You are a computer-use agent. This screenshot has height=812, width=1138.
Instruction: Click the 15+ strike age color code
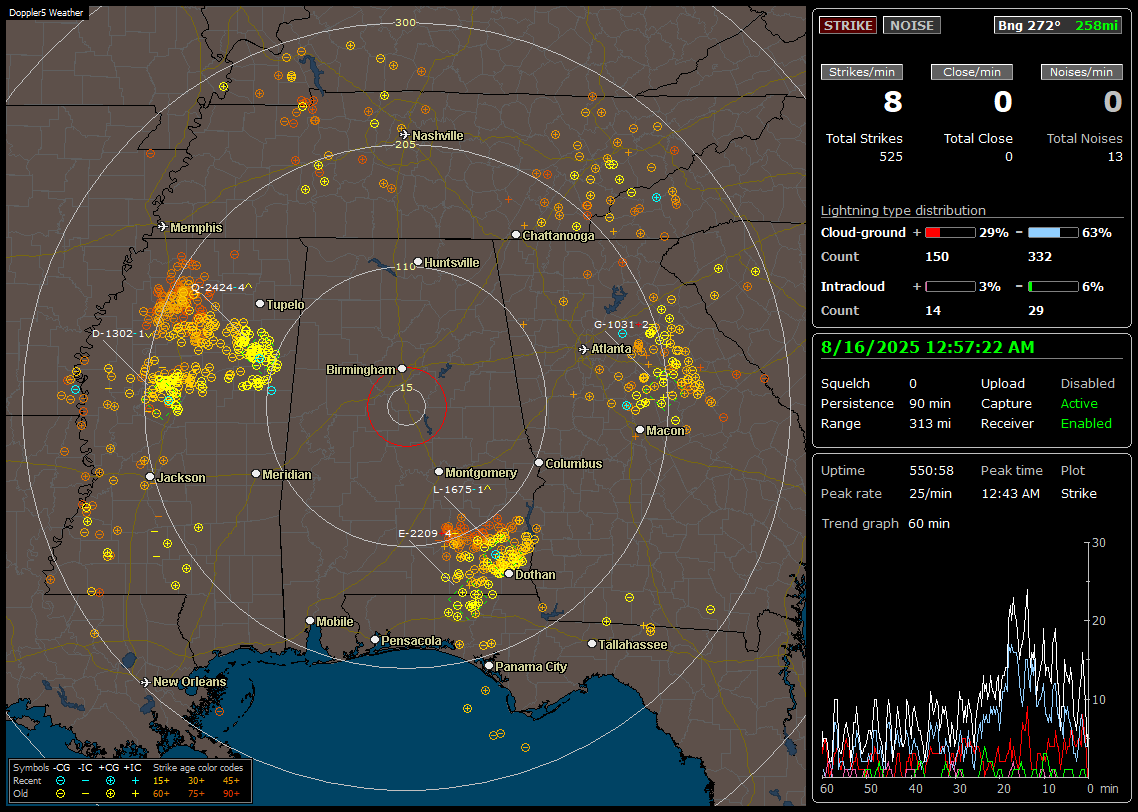click(x=161, y=781)
